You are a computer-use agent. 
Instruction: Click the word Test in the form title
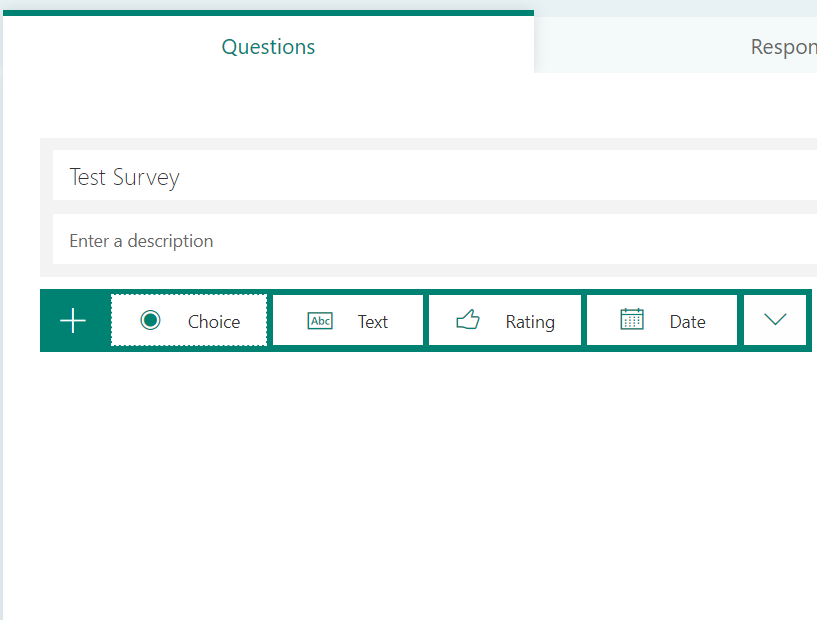tap(87, 178)
